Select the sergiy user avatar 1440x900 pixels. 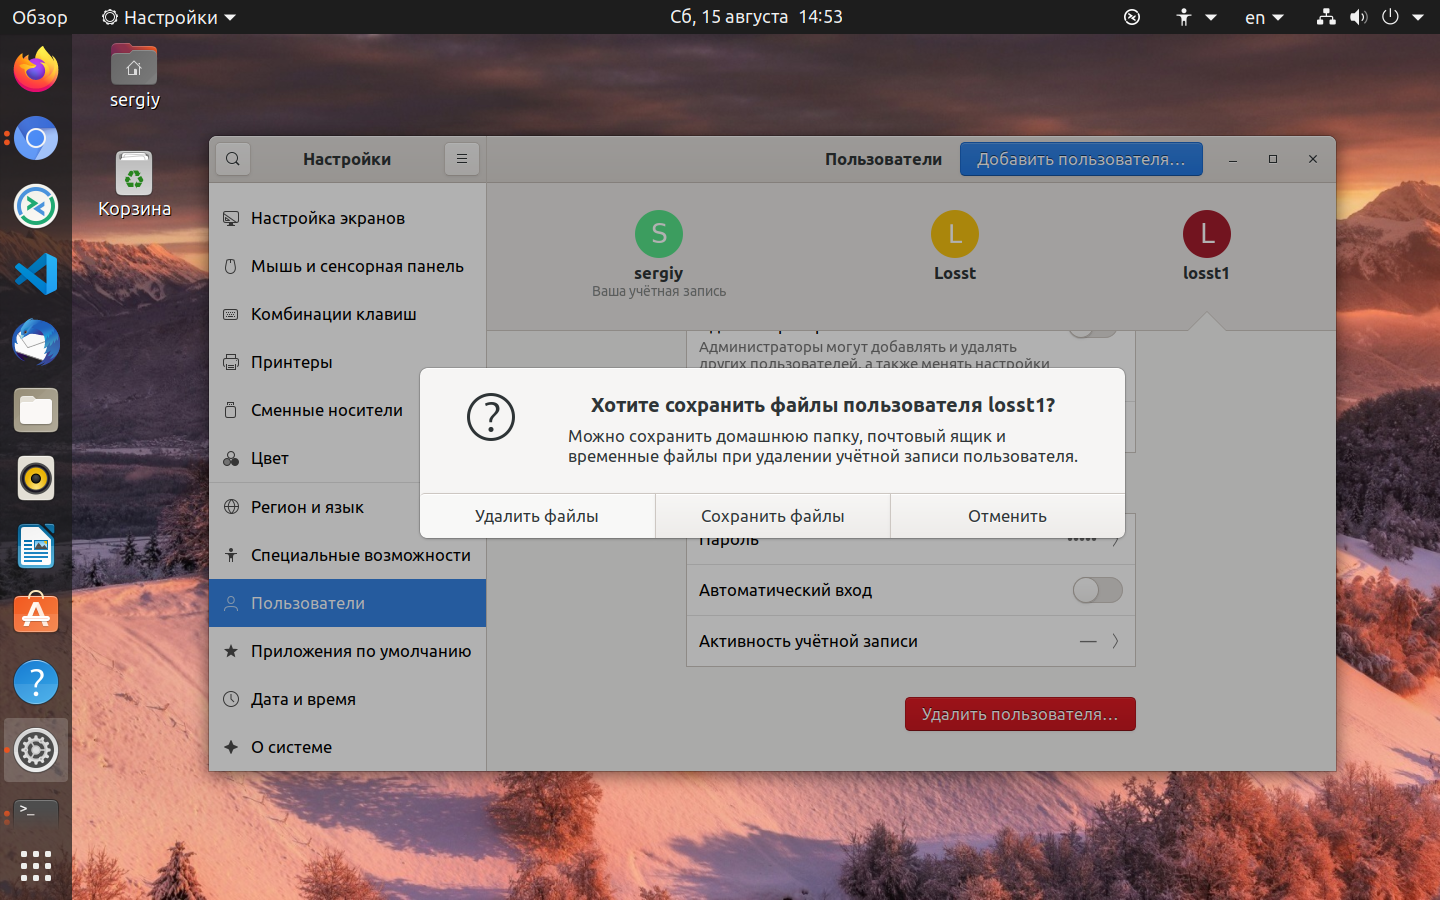coord(659,234)
